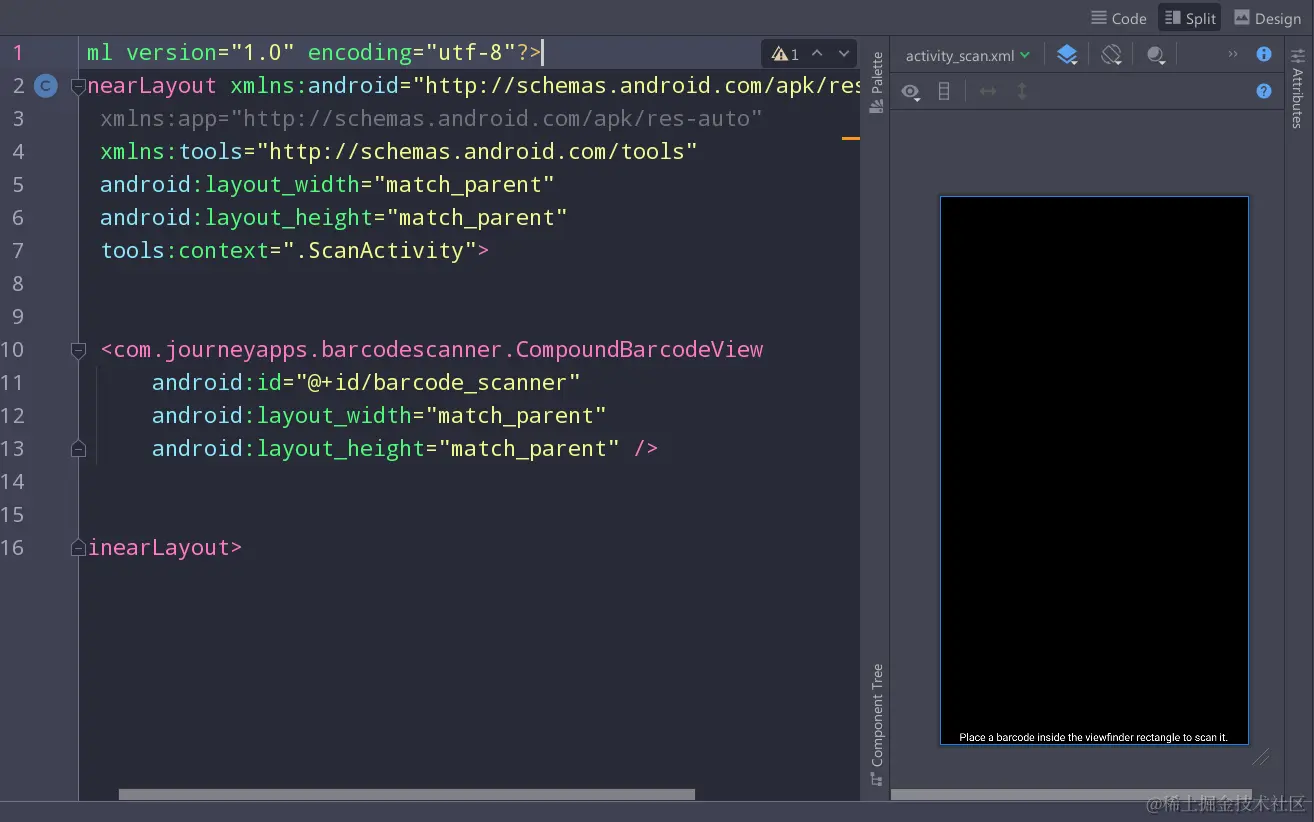Collapse the CompoundBarcodeView tag on line 10
The image size is (1314, 822).
click(78, 350)
